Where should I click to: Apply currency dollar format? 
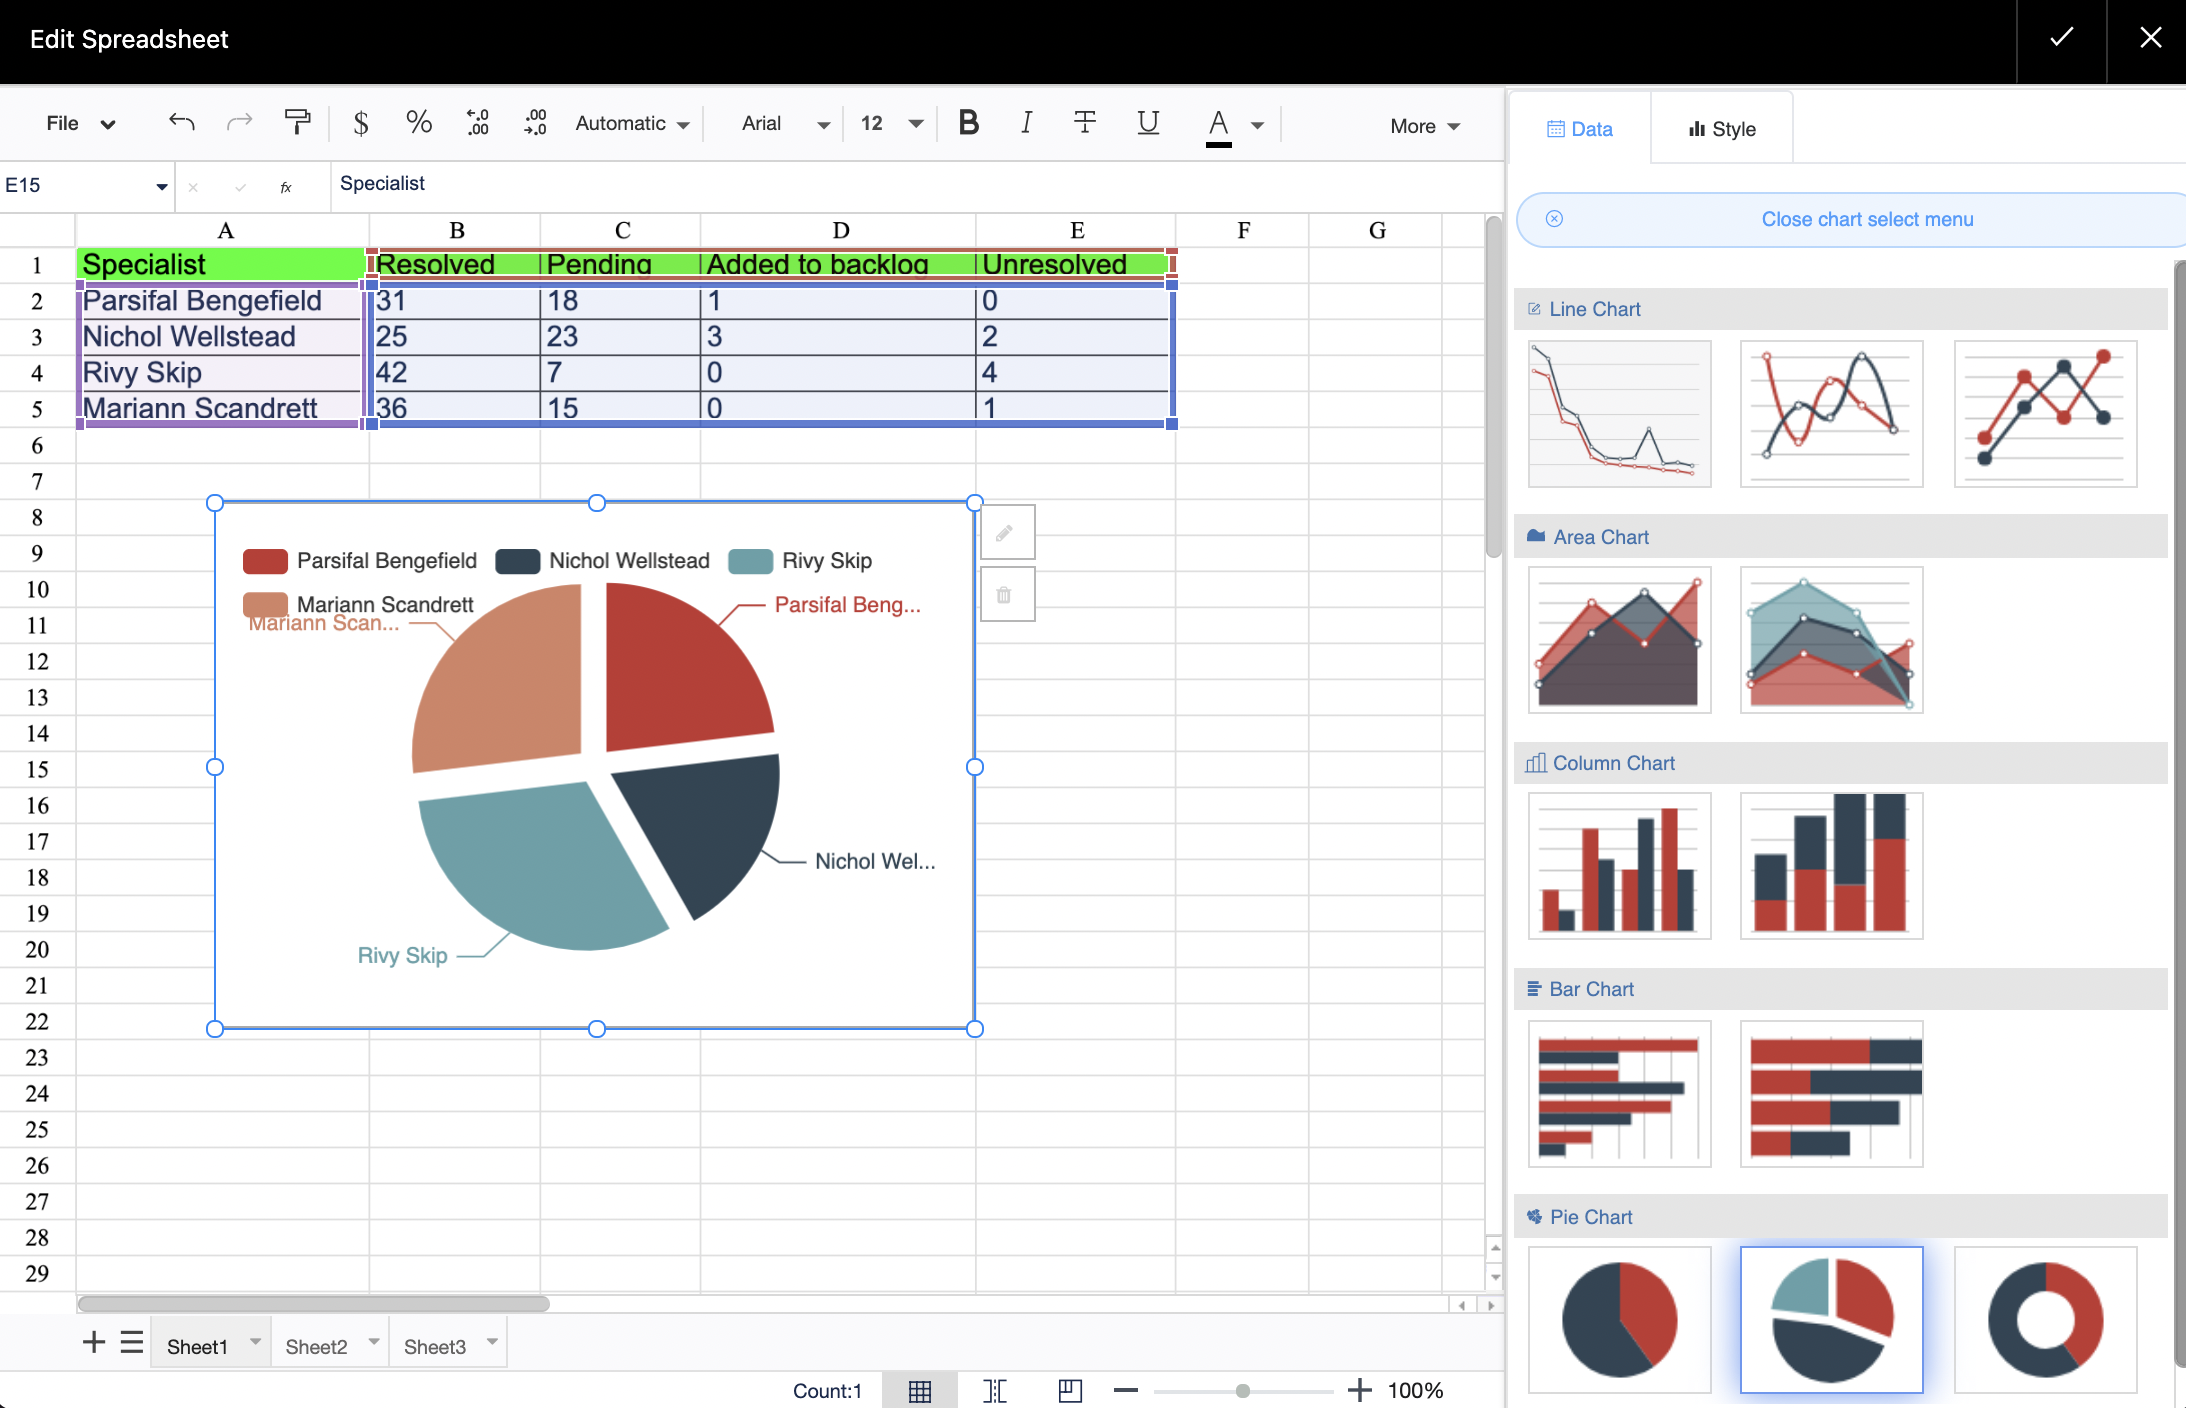coord(361,123)
